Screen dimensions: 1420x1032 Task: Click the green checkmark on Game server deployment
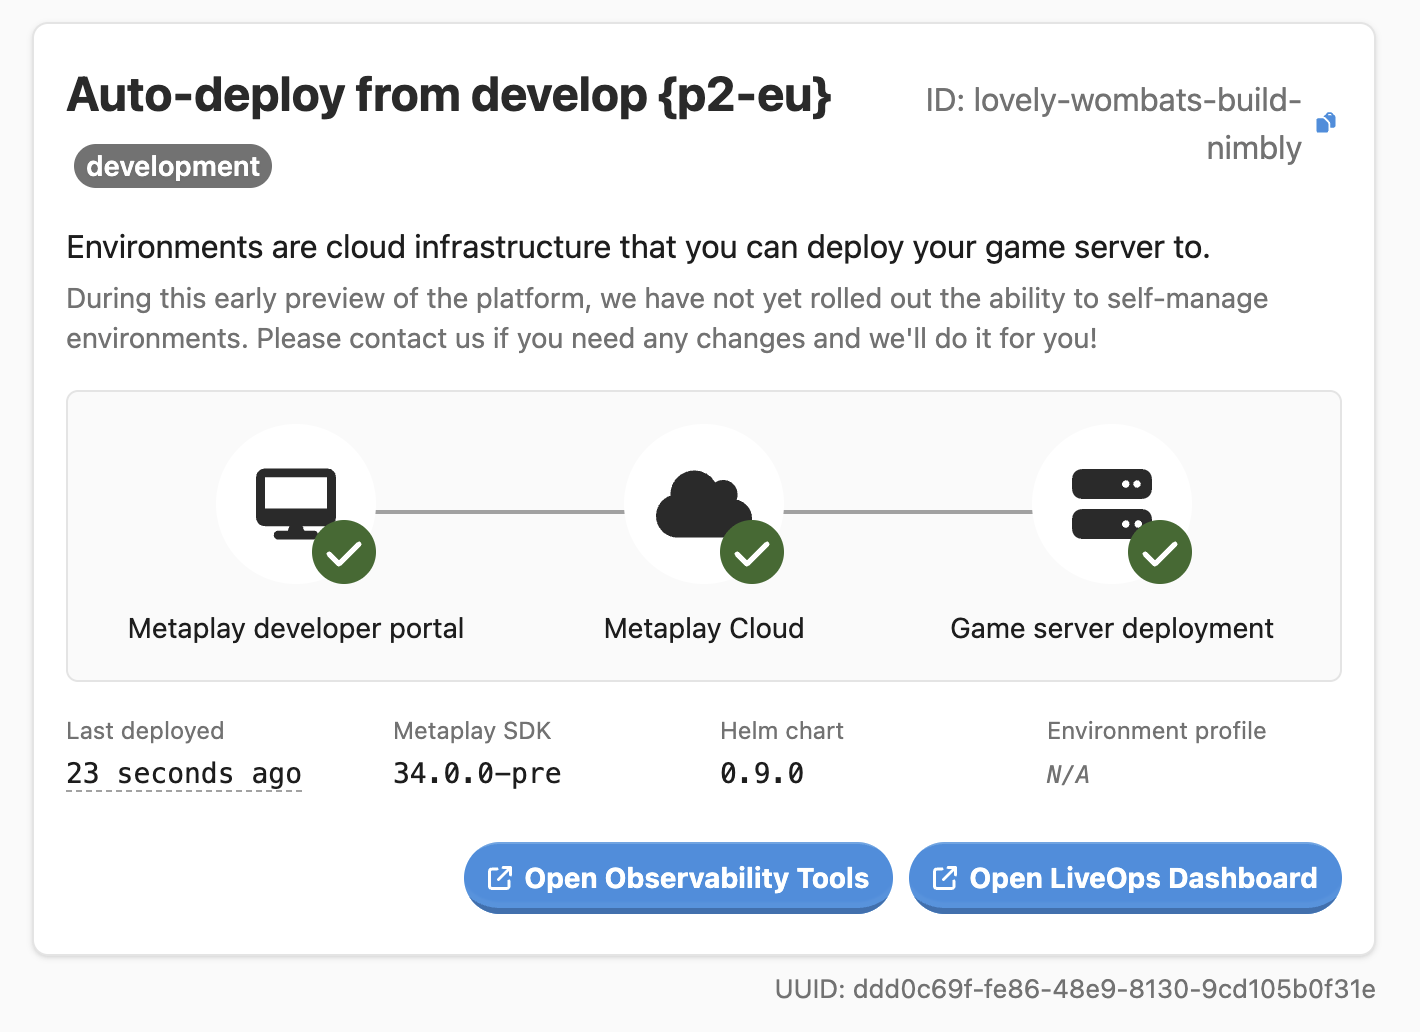click(x=1160, y=552)
